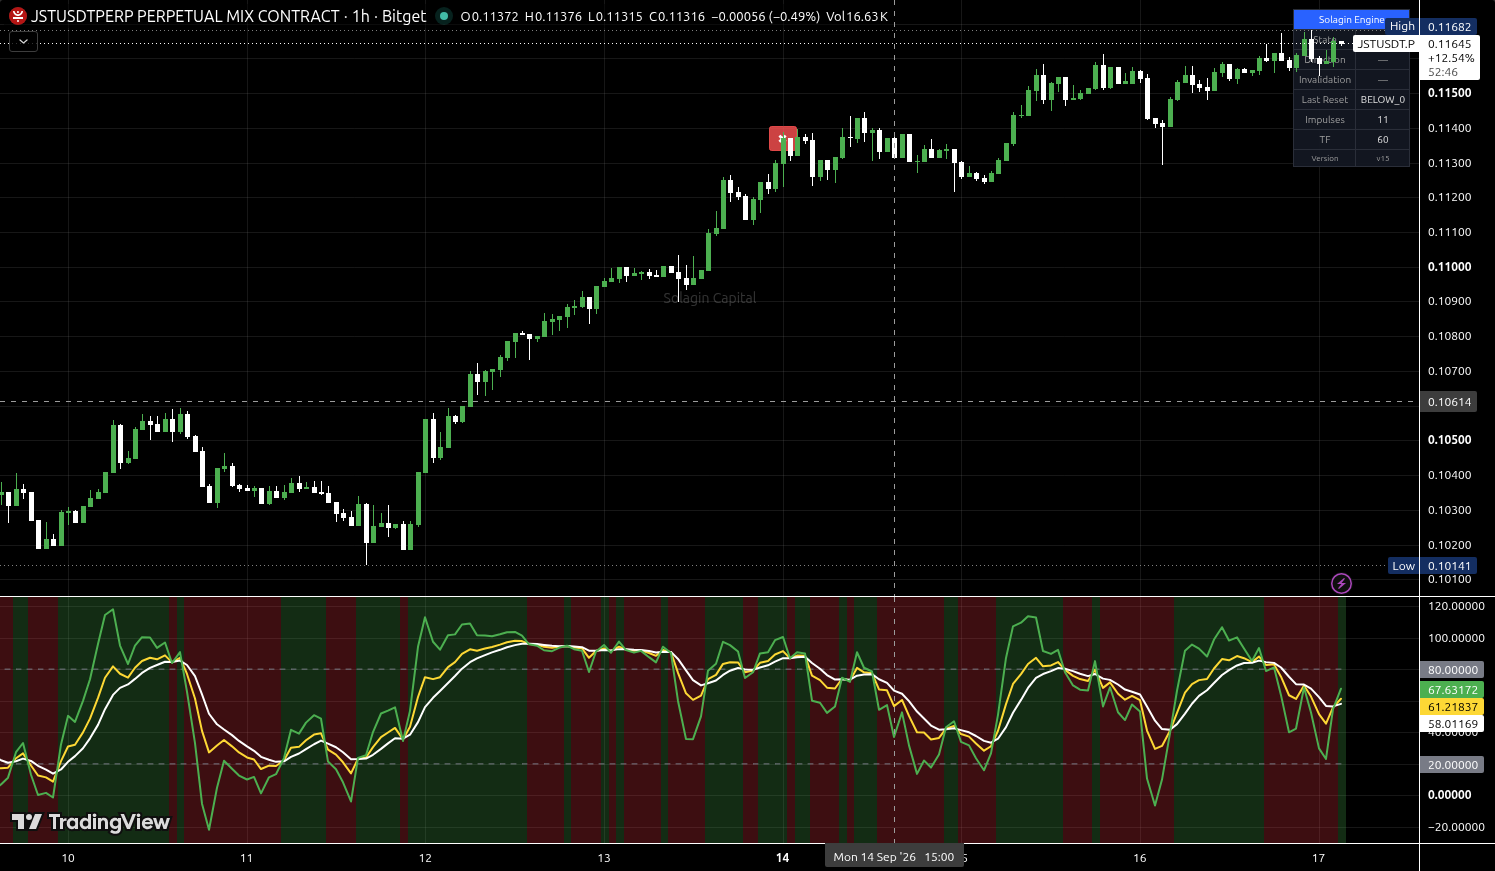Click the crosshair time label Mon 14 Sep

pyautogui.click(x=893, y=857)
